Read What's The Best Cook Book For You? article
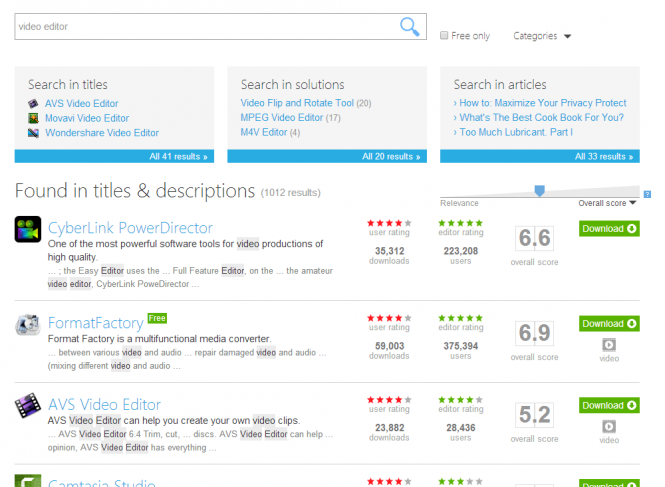Screen dimensions: 665x487 [542, 118]
